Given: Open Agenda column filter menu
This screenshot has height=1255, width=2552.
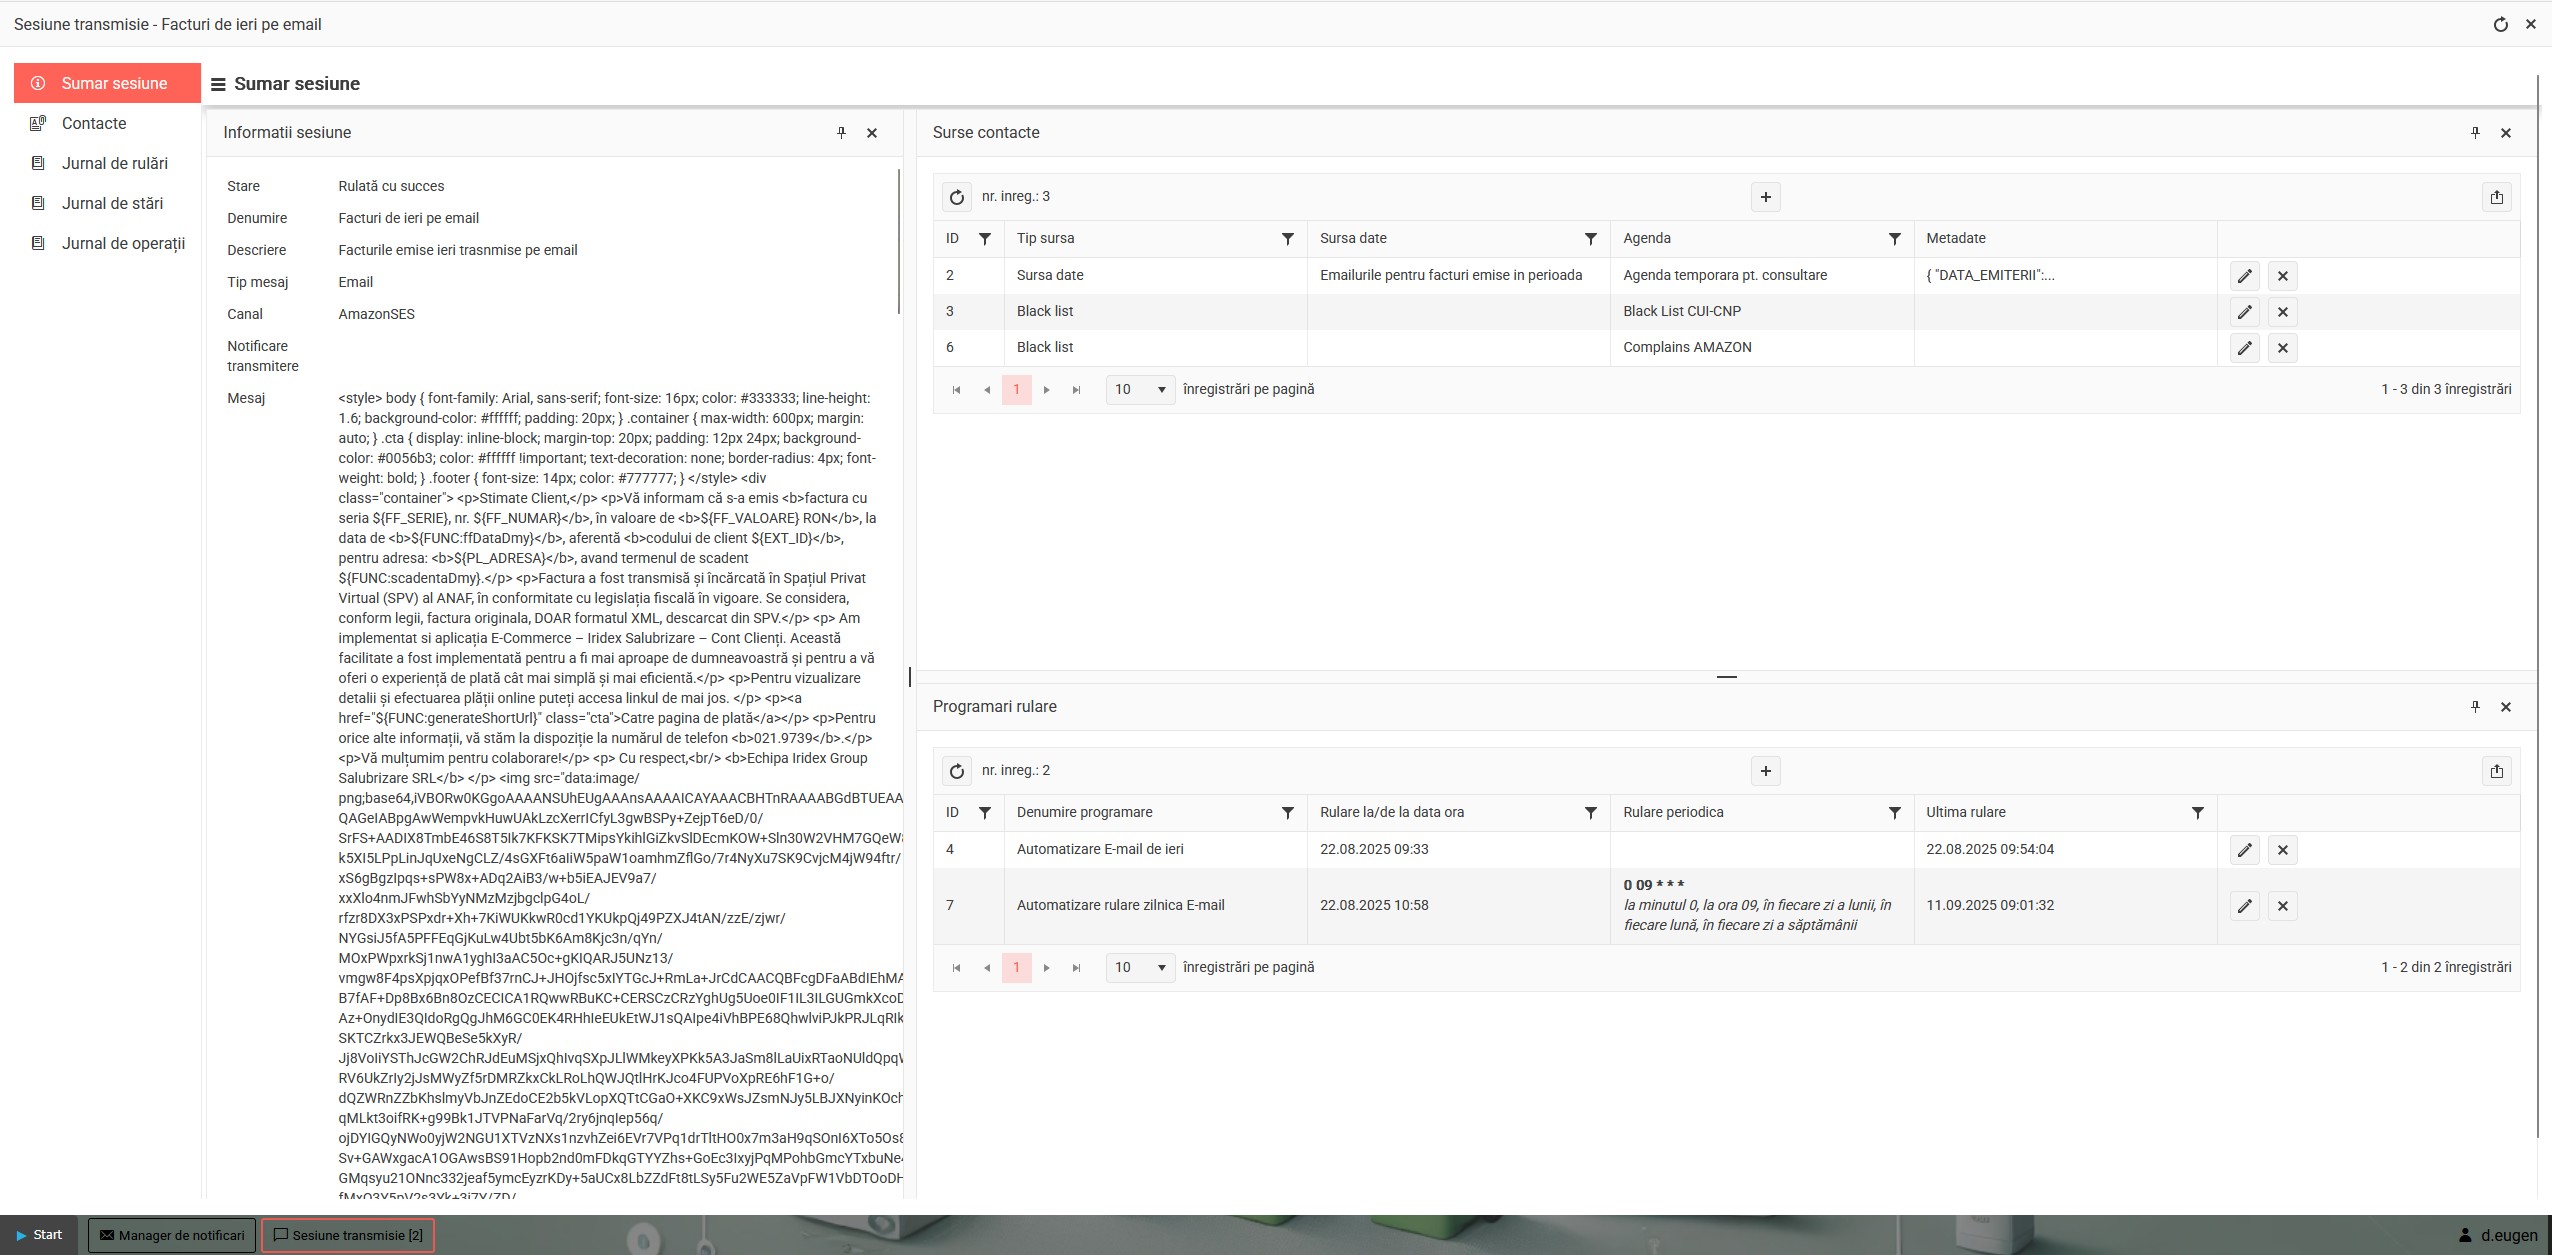Looking at the screenshot, I should tap(1893, 239).
